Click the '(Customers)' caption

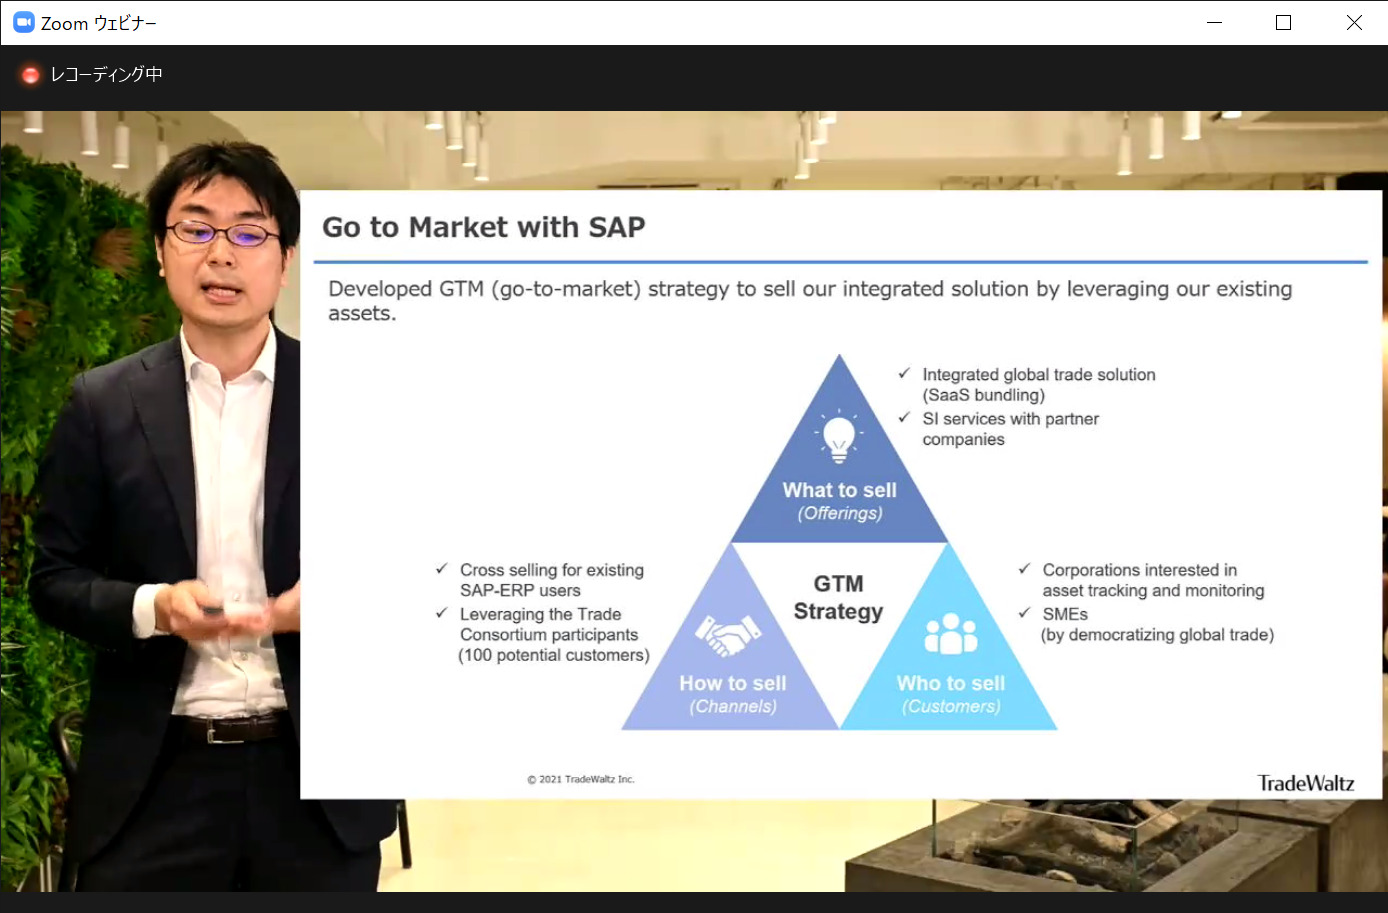[x=951, y=706]
